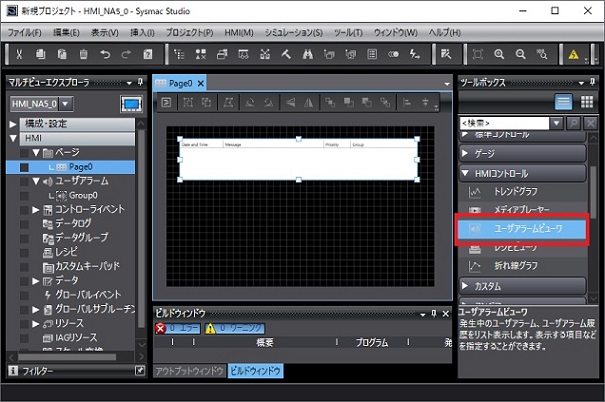
Task: Select Group0 under user alarms
Action: pos(83,196)
